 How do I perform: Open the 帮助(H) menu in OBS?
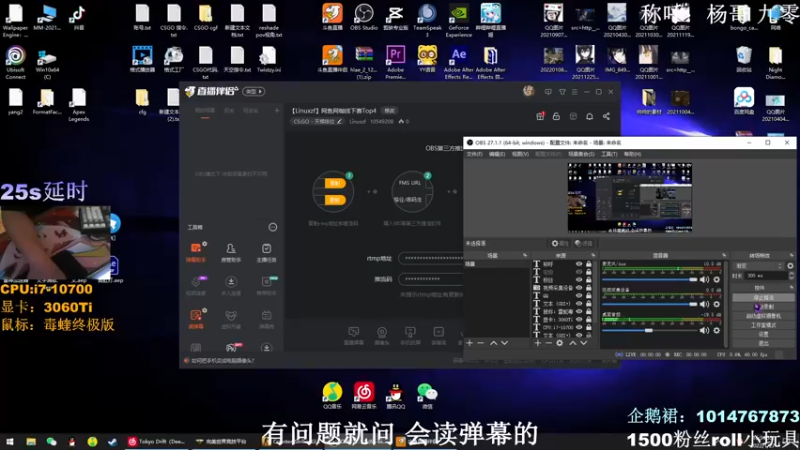(x=632, y=154)
